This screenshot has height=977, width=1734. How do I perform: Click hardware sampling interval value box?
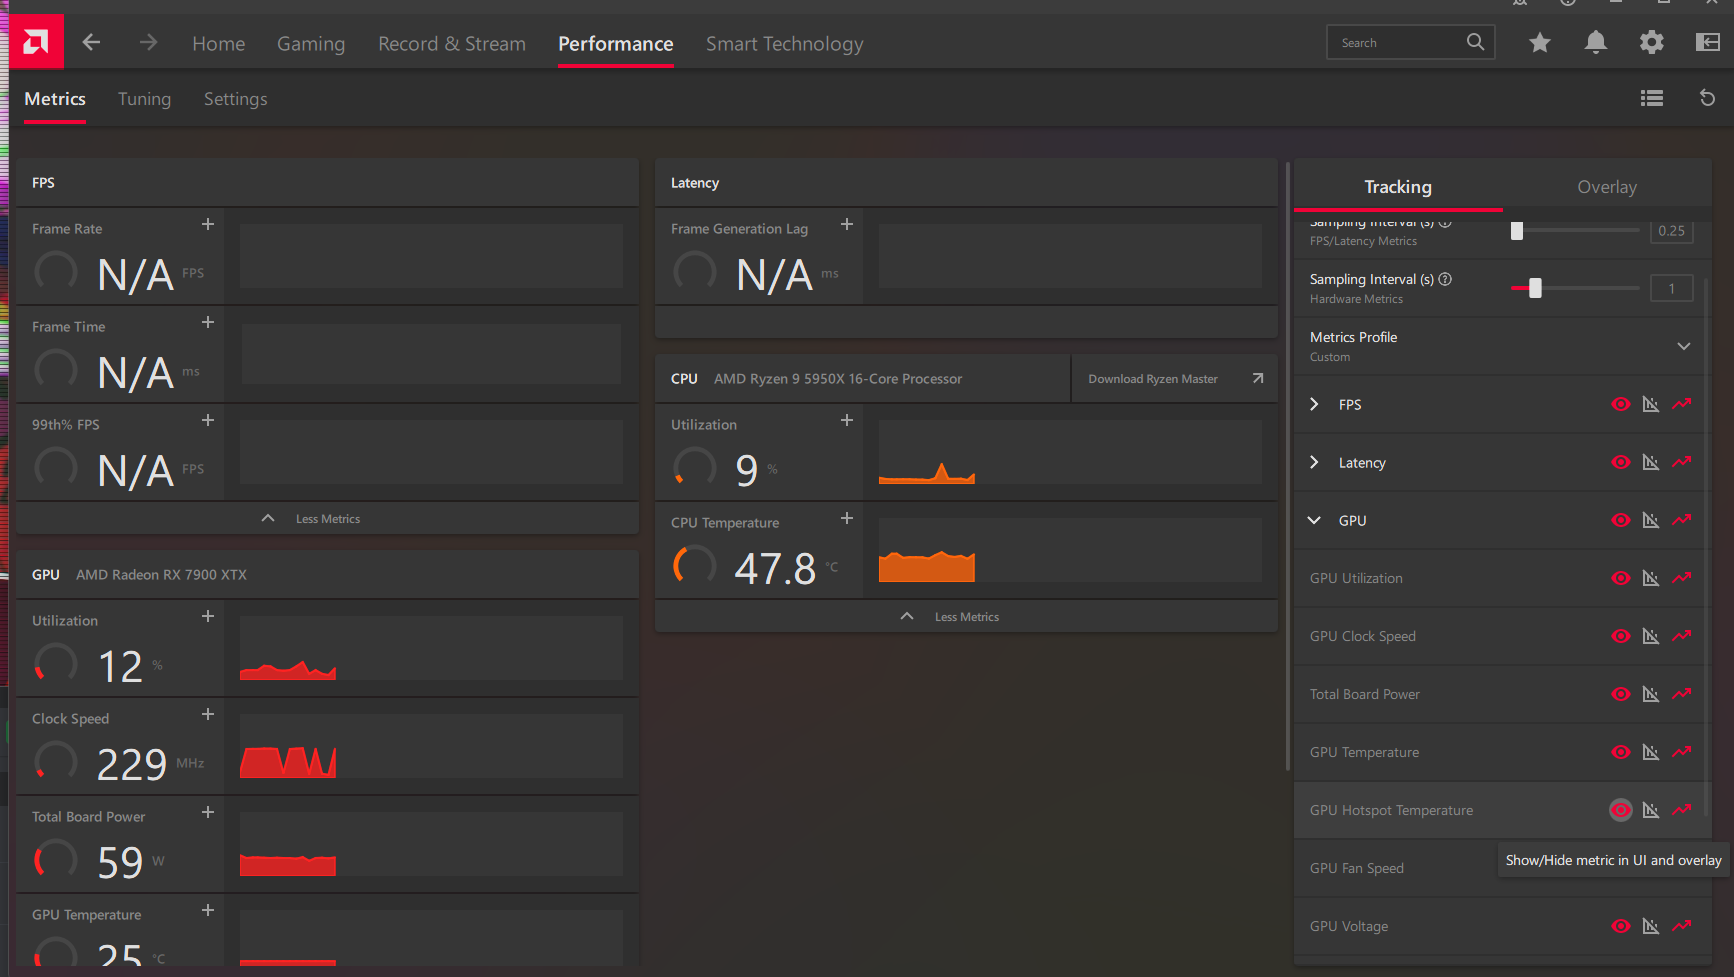click(x=1671, y=288)
